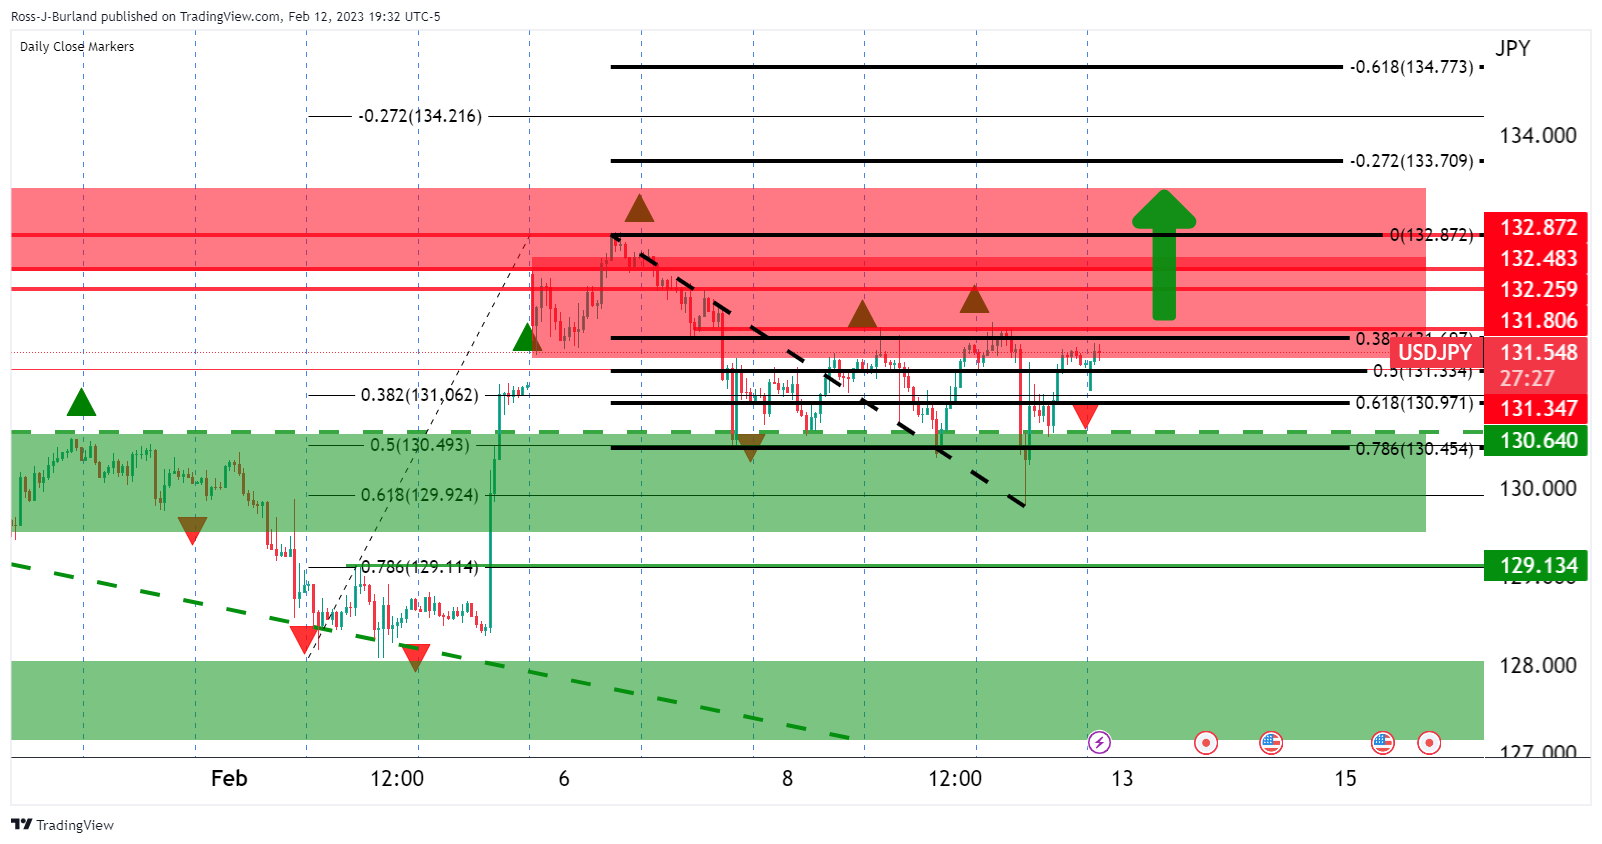The image size is (1602, 844).
Task: Click the Daily Close Markers indicator label
Action: tap(77, 47)
